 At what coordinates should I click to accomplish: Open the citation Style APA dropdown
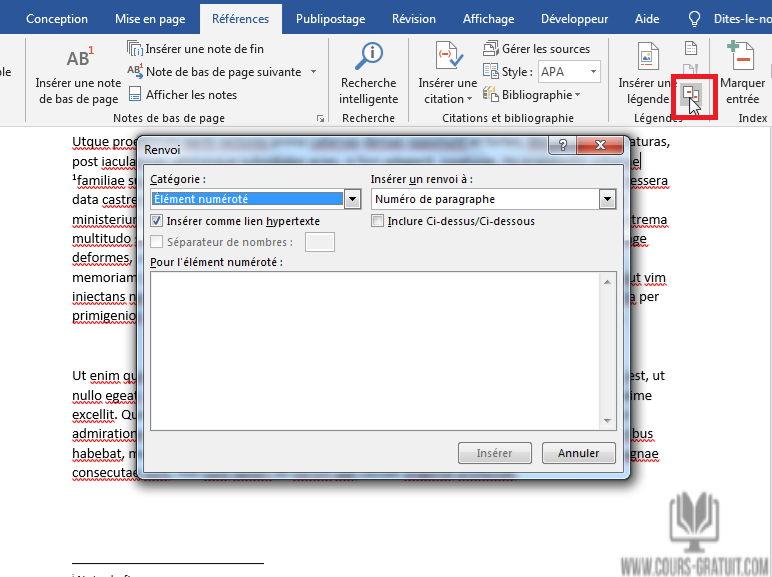click(593, 72)
